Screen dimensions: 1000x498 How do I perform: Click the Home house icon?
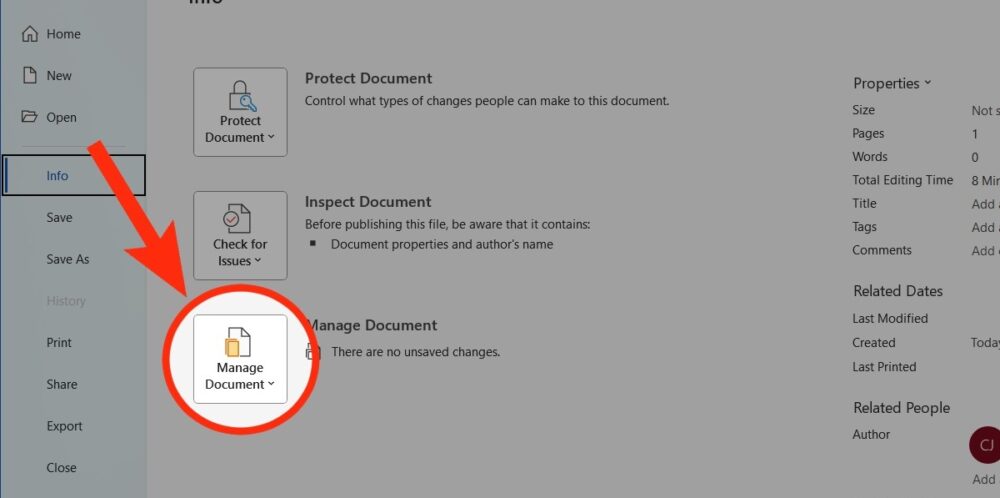tap(30, 33)
